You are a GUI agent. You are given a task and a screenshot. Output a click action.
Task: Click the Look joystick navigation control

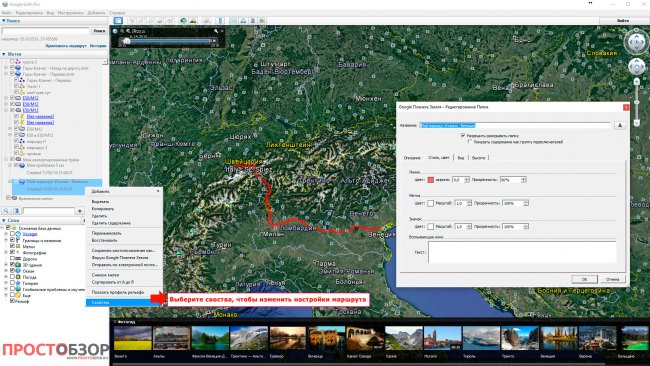pos(636,41)
